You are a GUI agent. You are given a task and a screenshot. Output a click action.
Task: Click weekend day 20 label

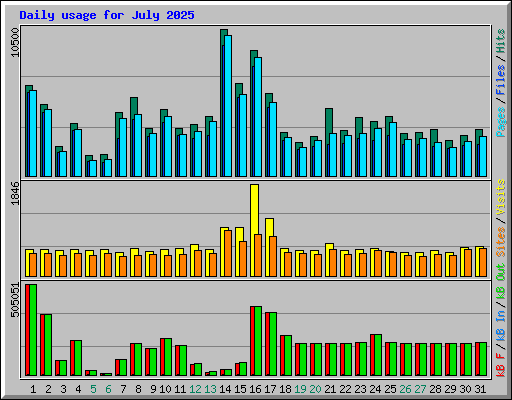(315, 389)
